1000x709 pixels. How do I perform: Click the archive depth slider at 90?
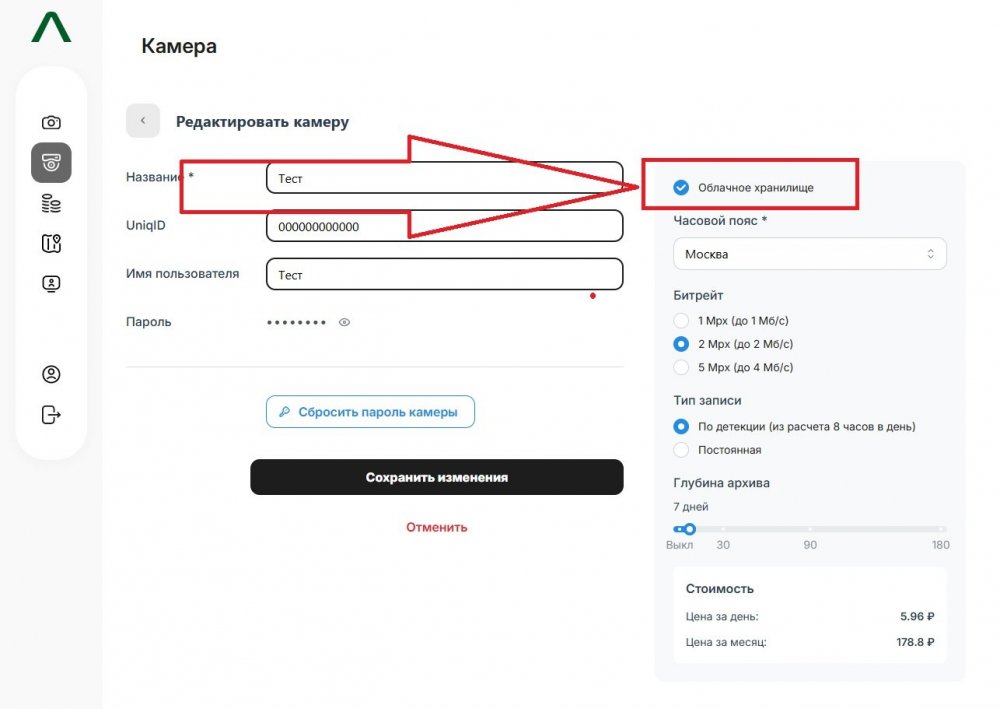point(810,529)
